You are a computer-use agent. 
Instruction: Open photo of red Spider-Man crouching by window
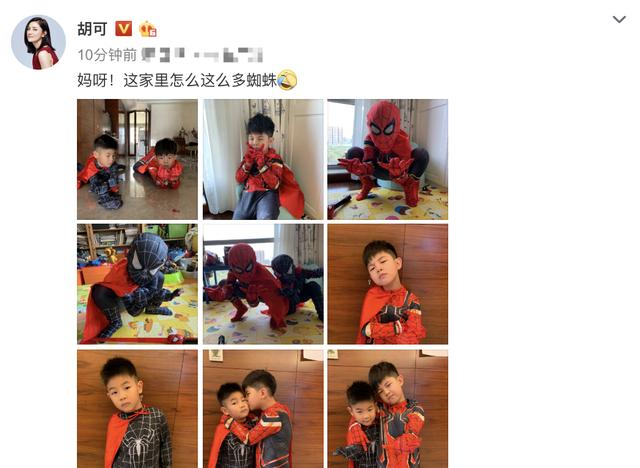(387, 159)
